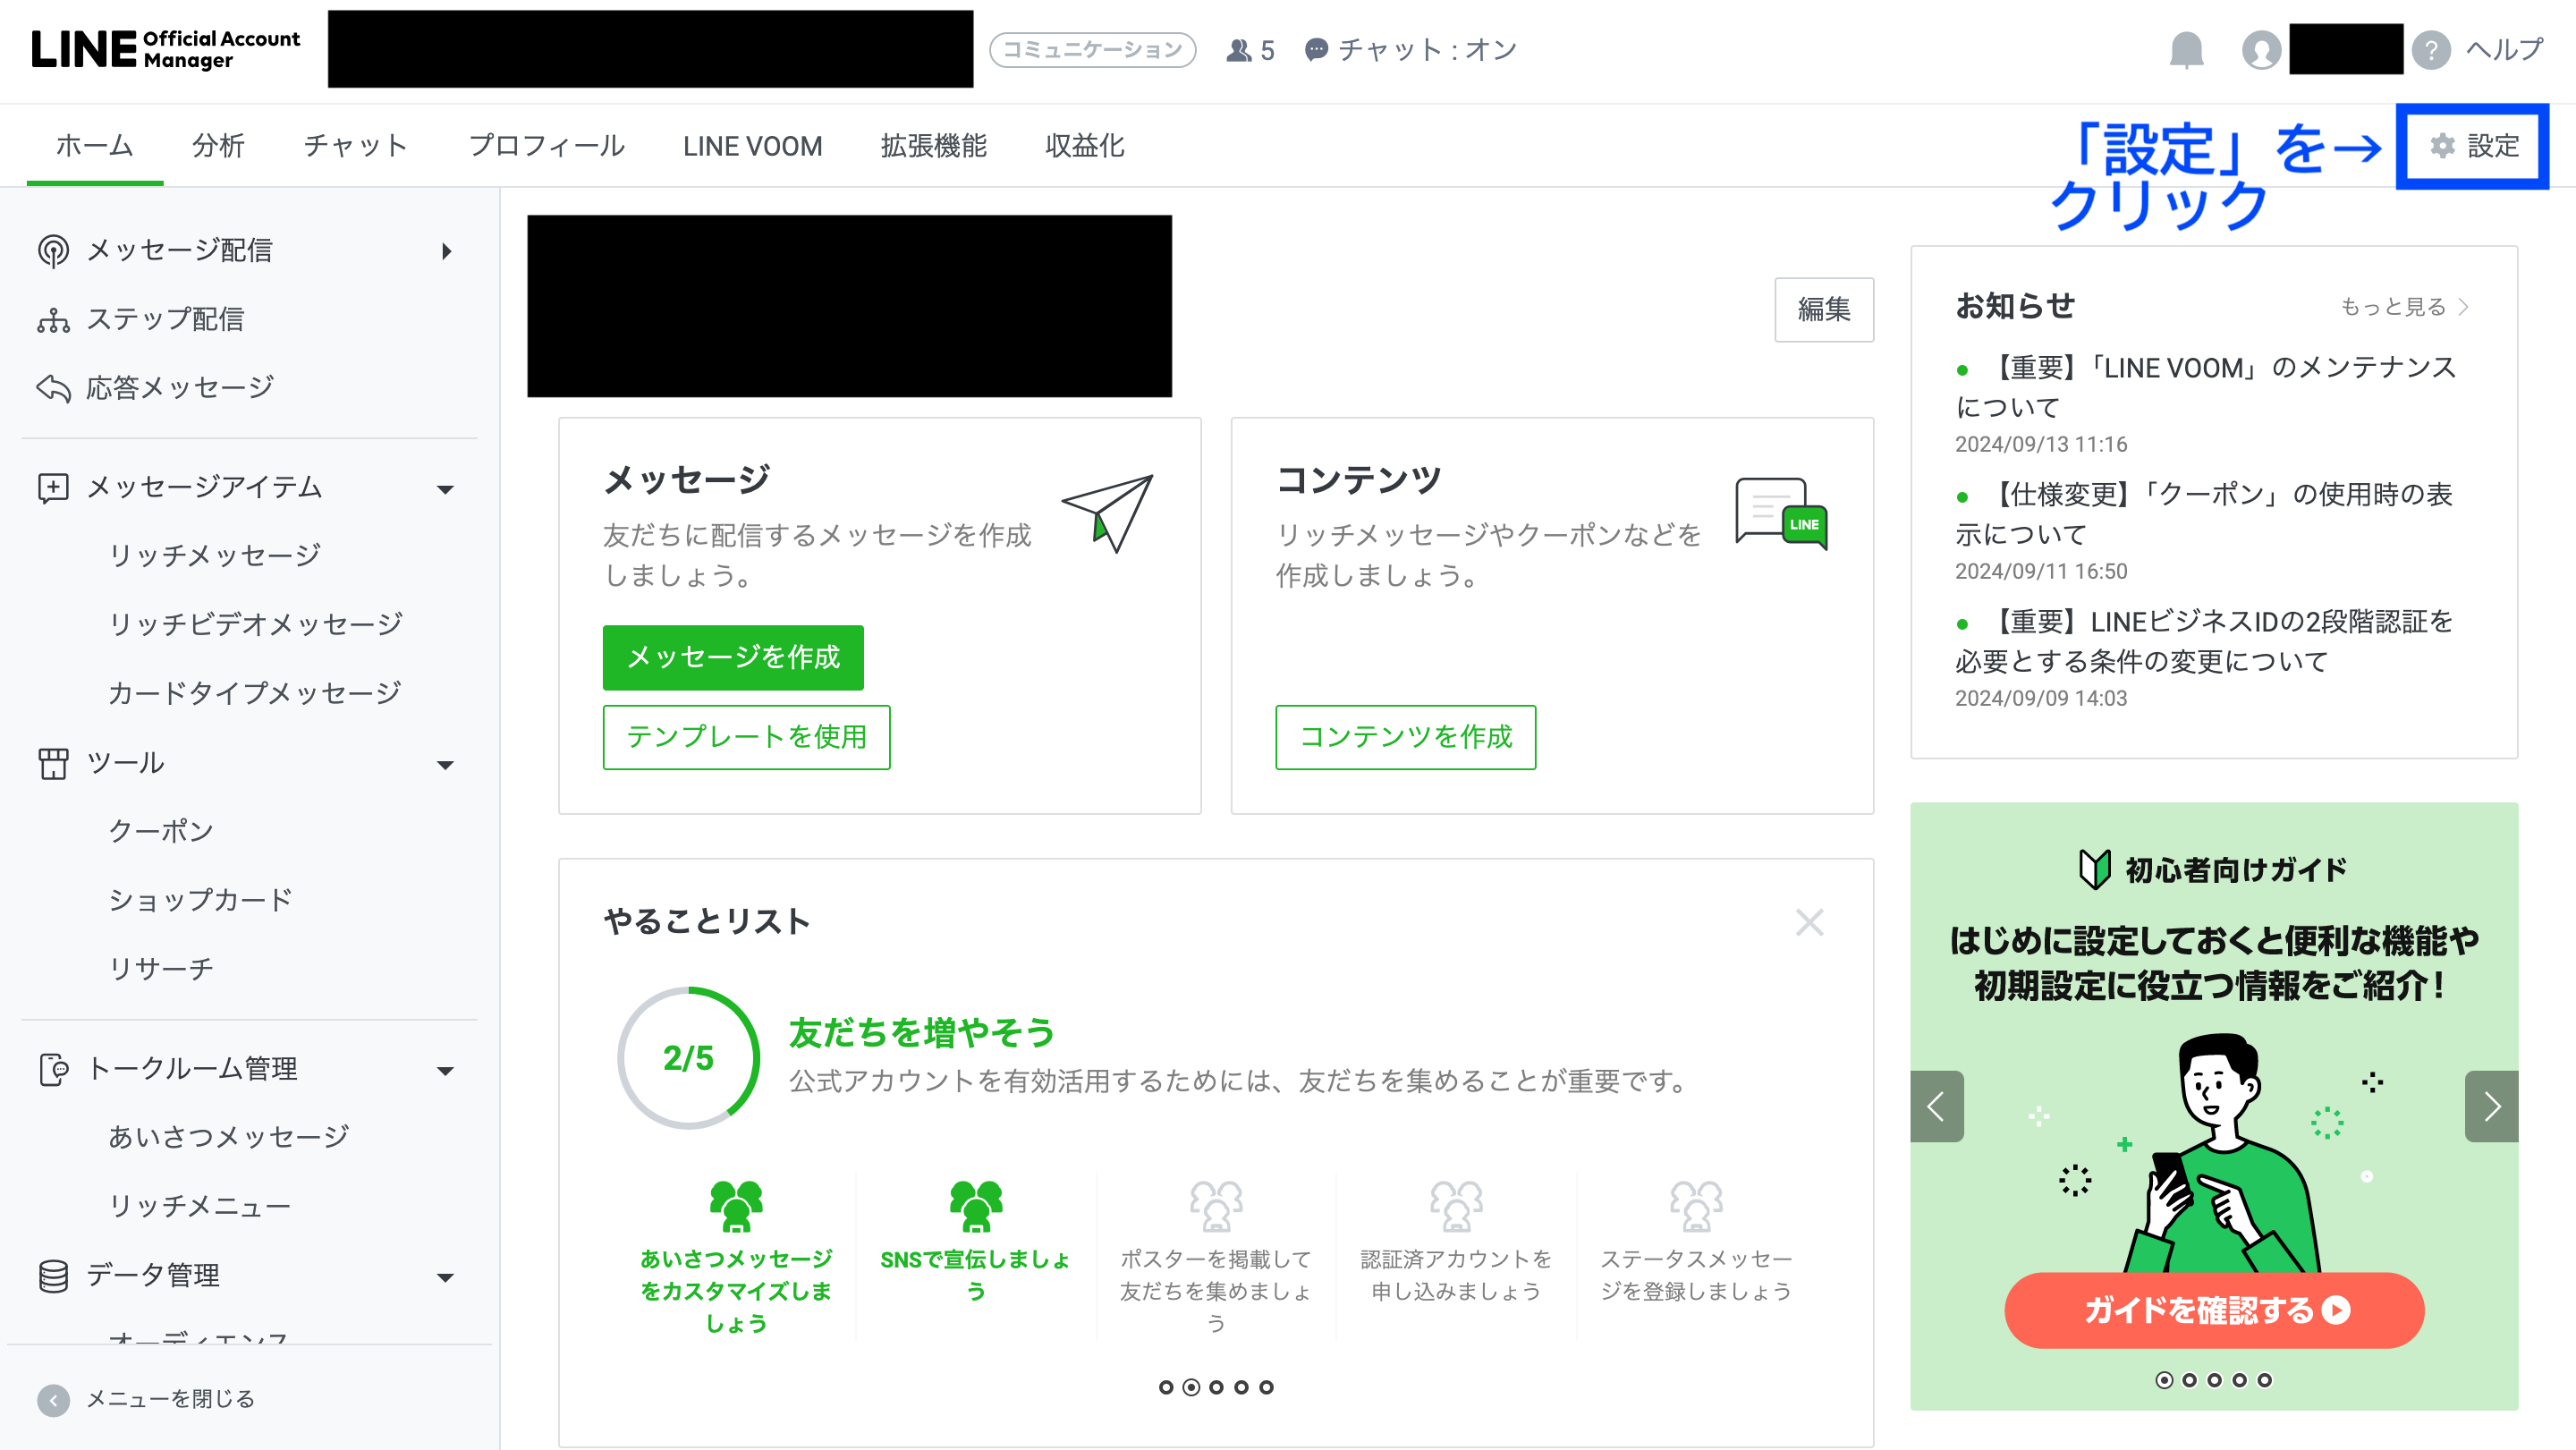Collapse the トークルーム管理 section
This screenshot has width=2576, height=1450.
tap(446, 1070)
